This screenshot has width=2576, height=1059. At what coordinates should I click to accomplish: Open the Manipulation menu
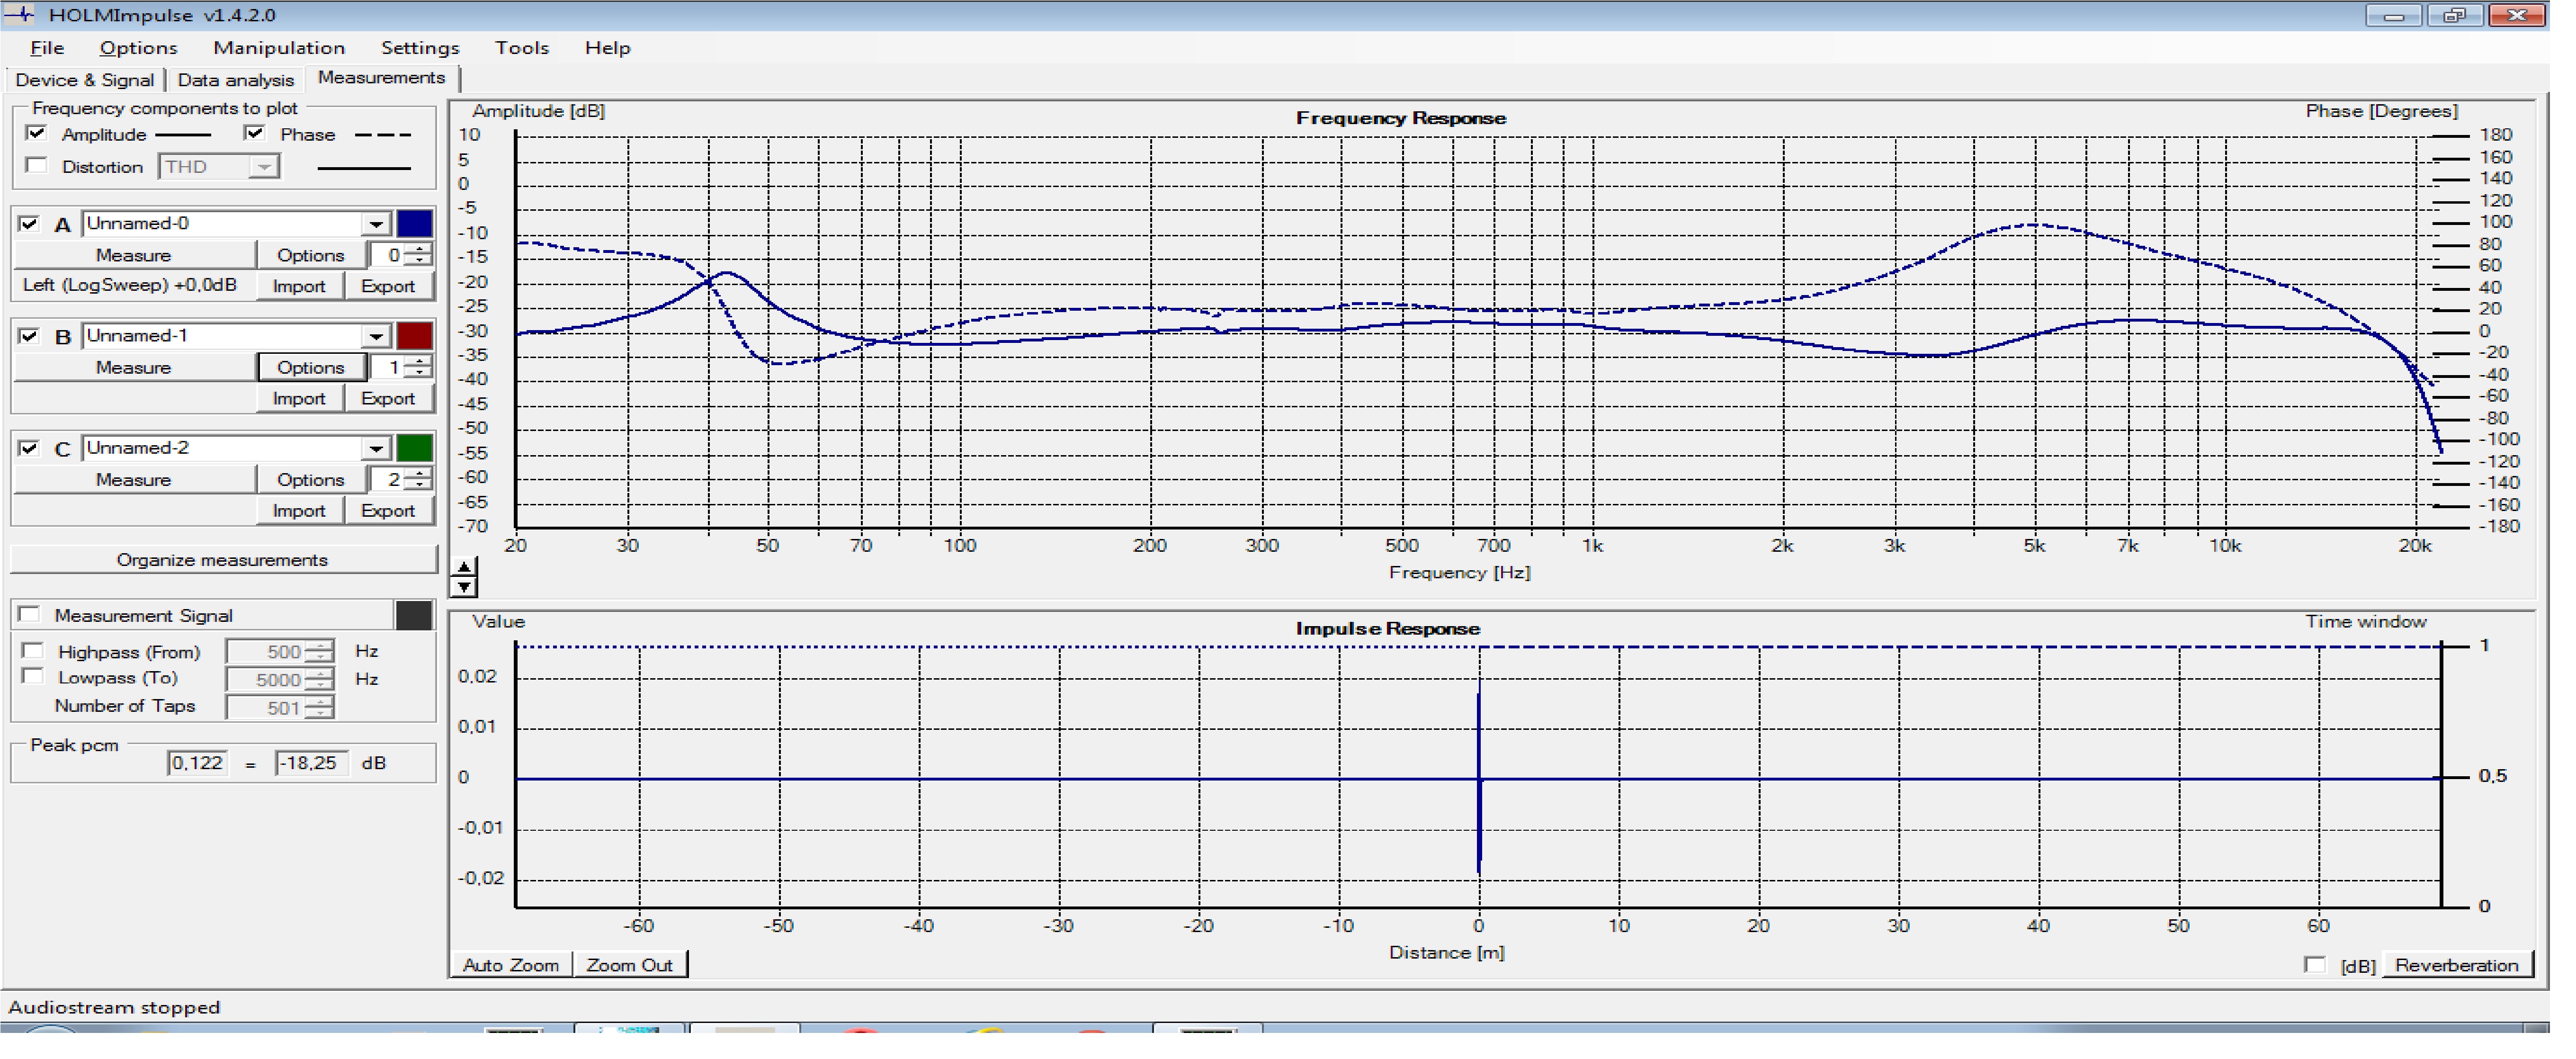279,48
